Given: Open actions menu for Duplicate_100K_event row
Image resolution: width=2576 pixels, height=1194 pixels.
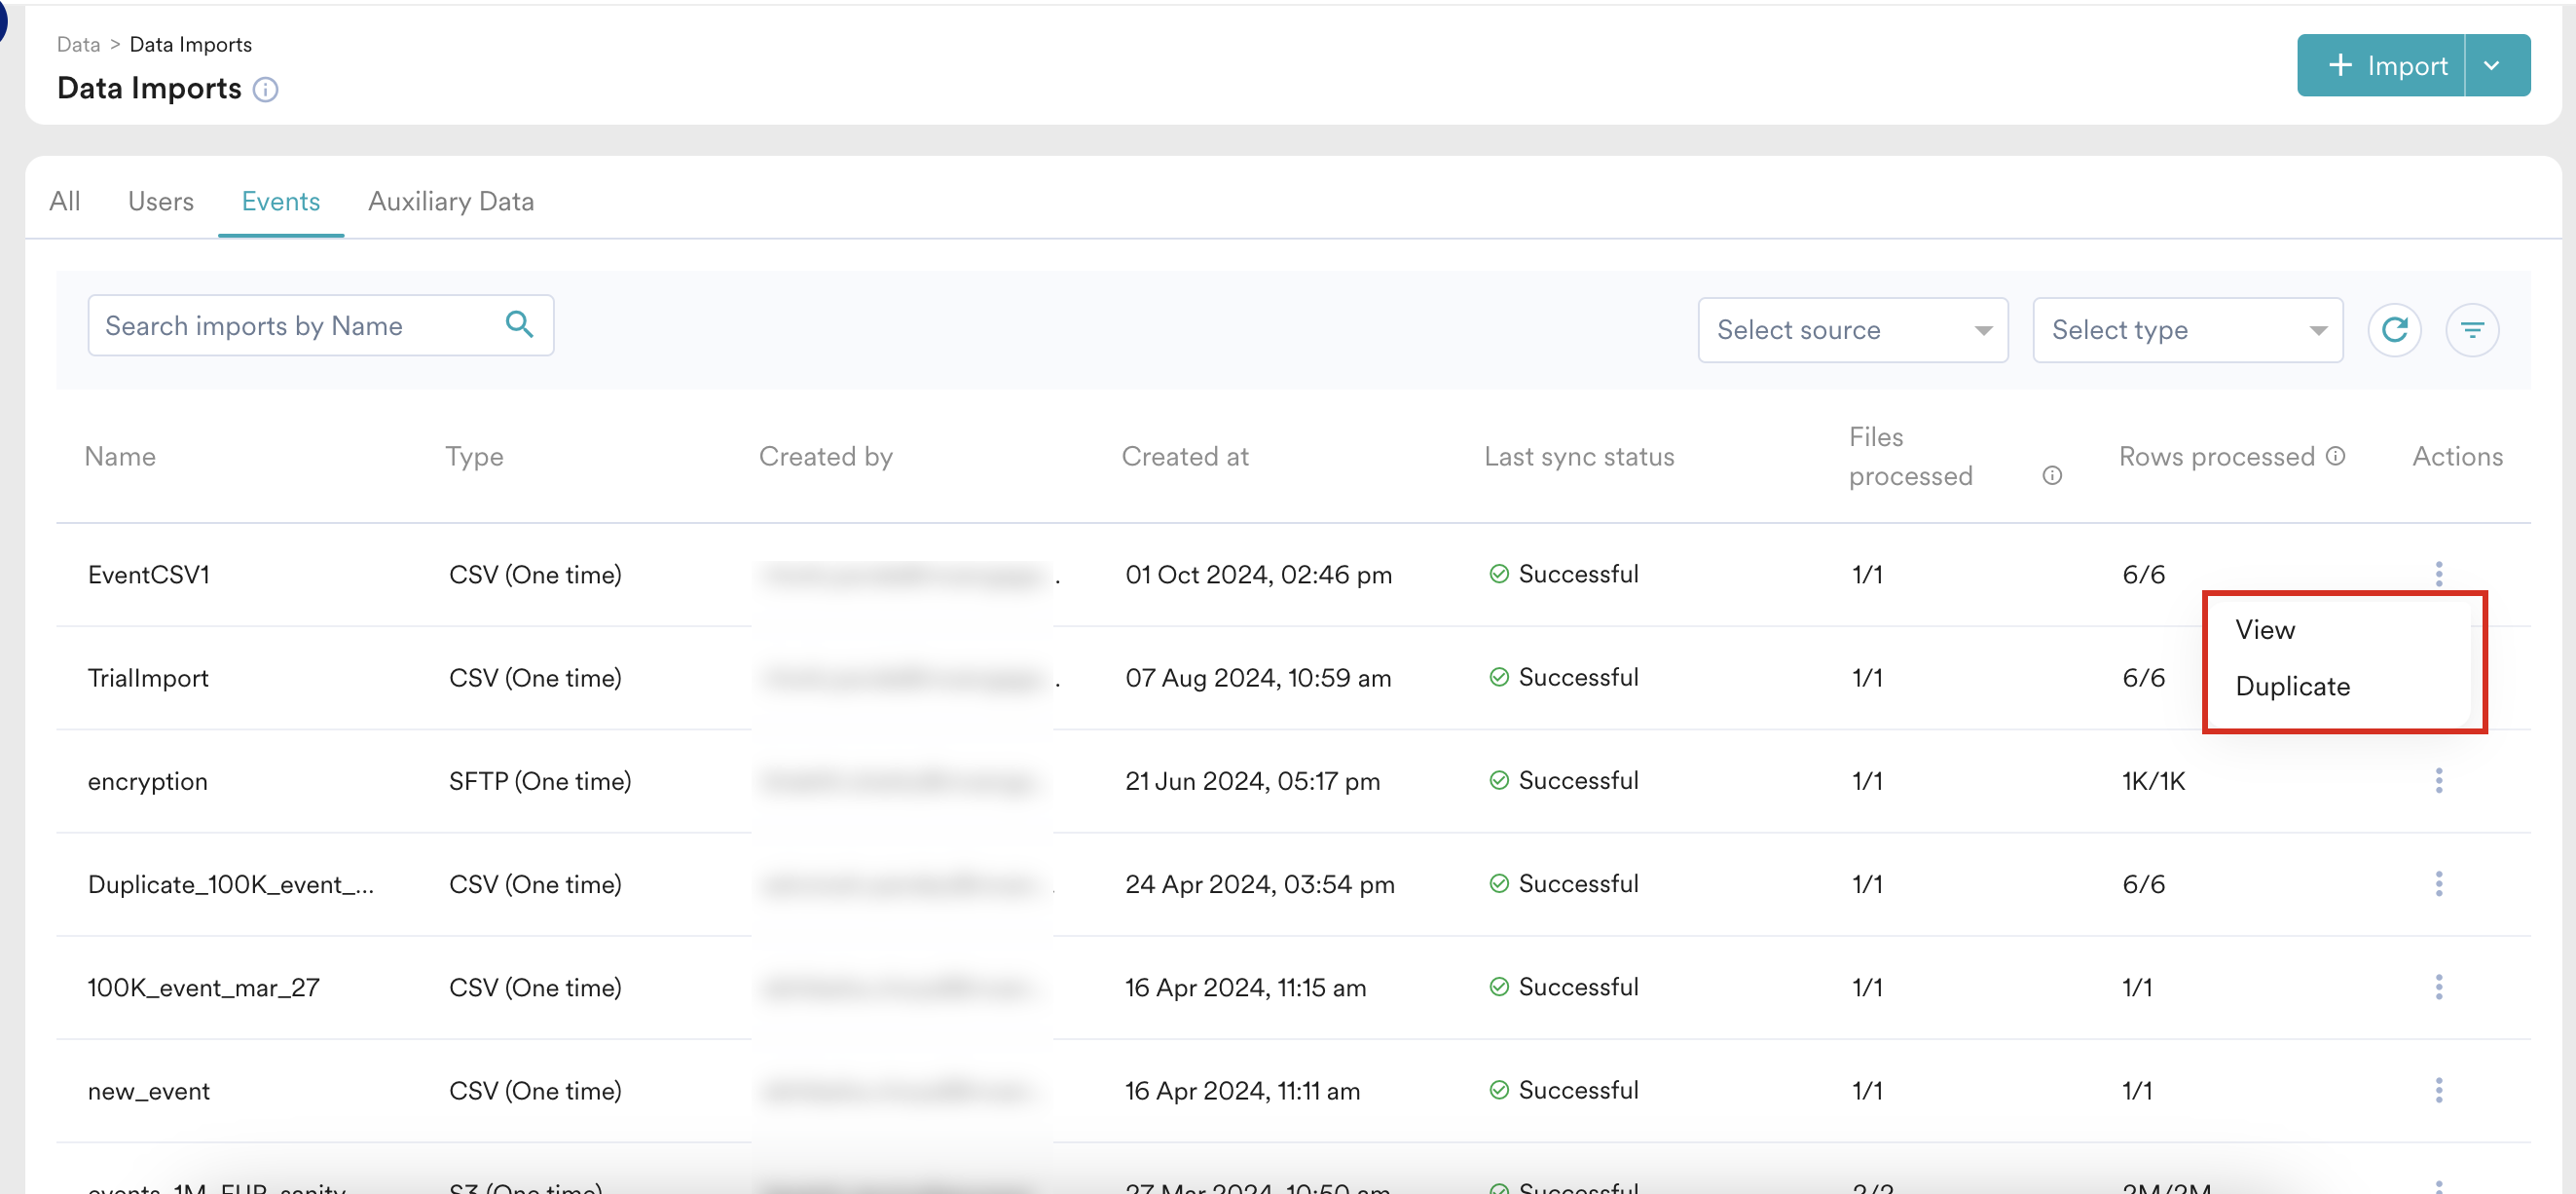Looking at the screenshot, I should pos(2438,883).
